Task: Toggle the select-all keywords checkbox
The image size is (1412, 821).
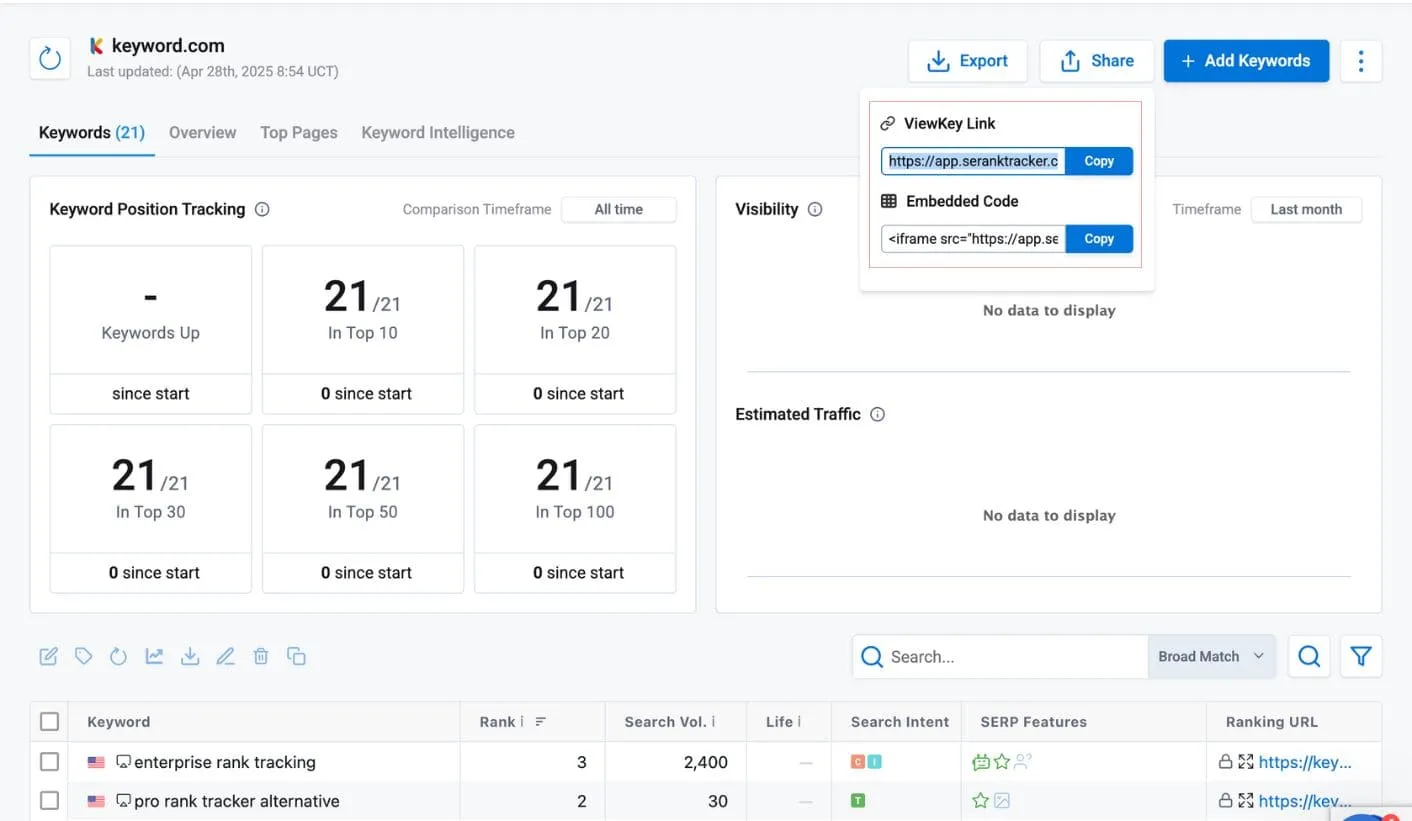Action: tap(49, 721)
